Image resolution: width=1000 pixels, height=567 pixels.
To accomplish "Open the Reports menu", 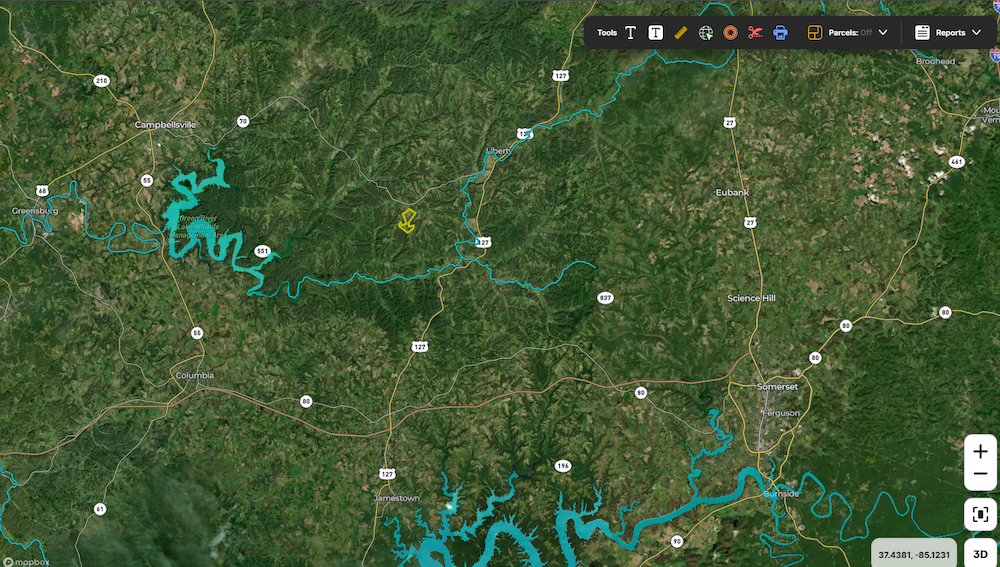I will click(950, 33).
